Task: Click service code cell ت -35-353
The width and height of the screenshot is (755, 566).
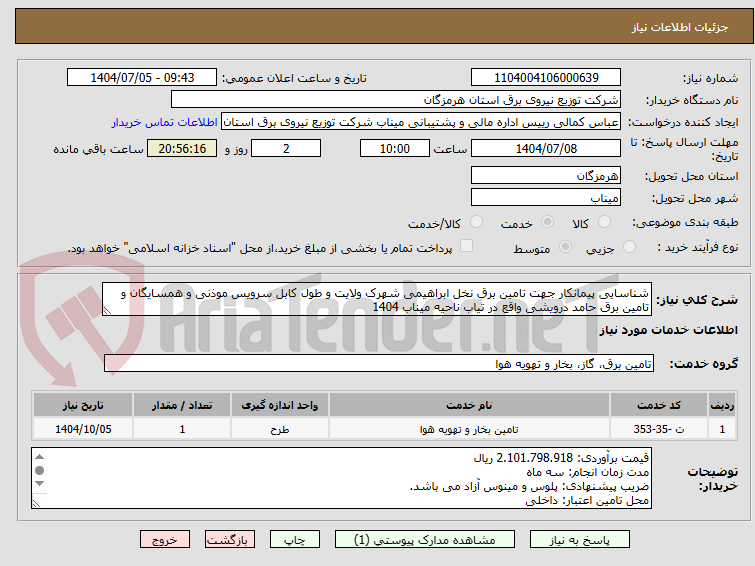Action: [x=659, y=429]
